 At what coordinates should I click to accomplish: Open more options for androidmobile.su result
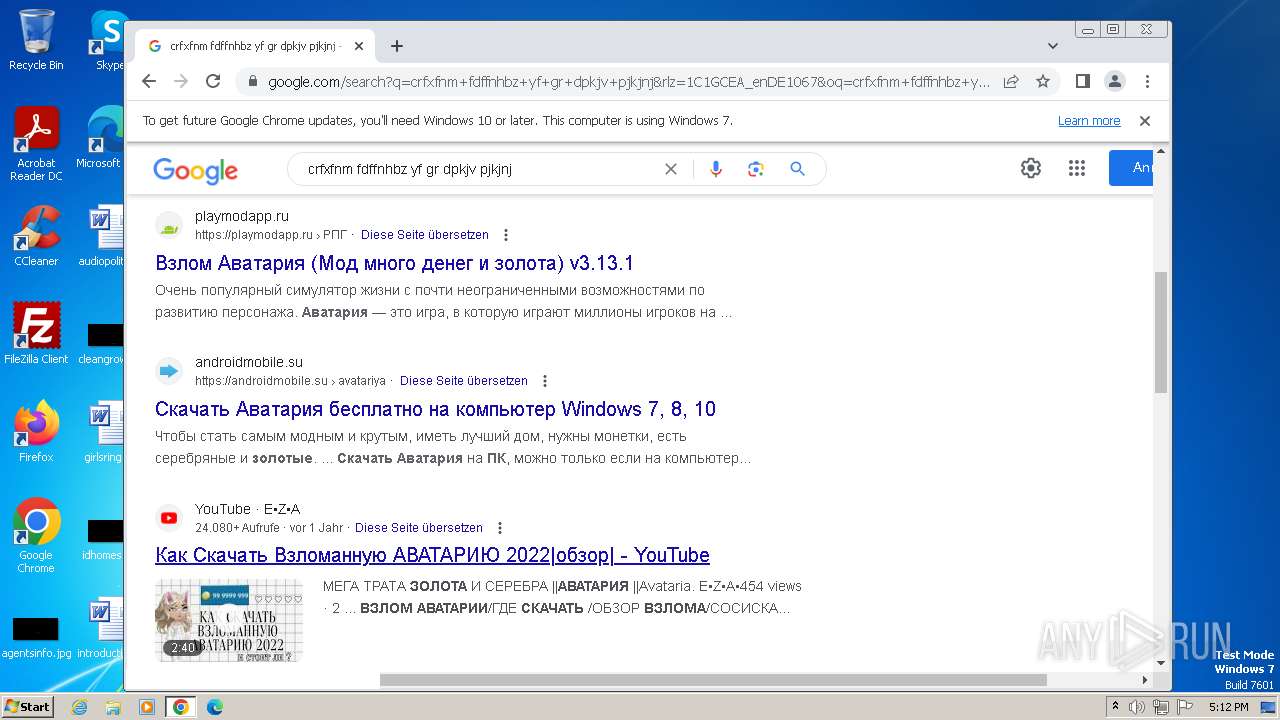pos(545,381)
